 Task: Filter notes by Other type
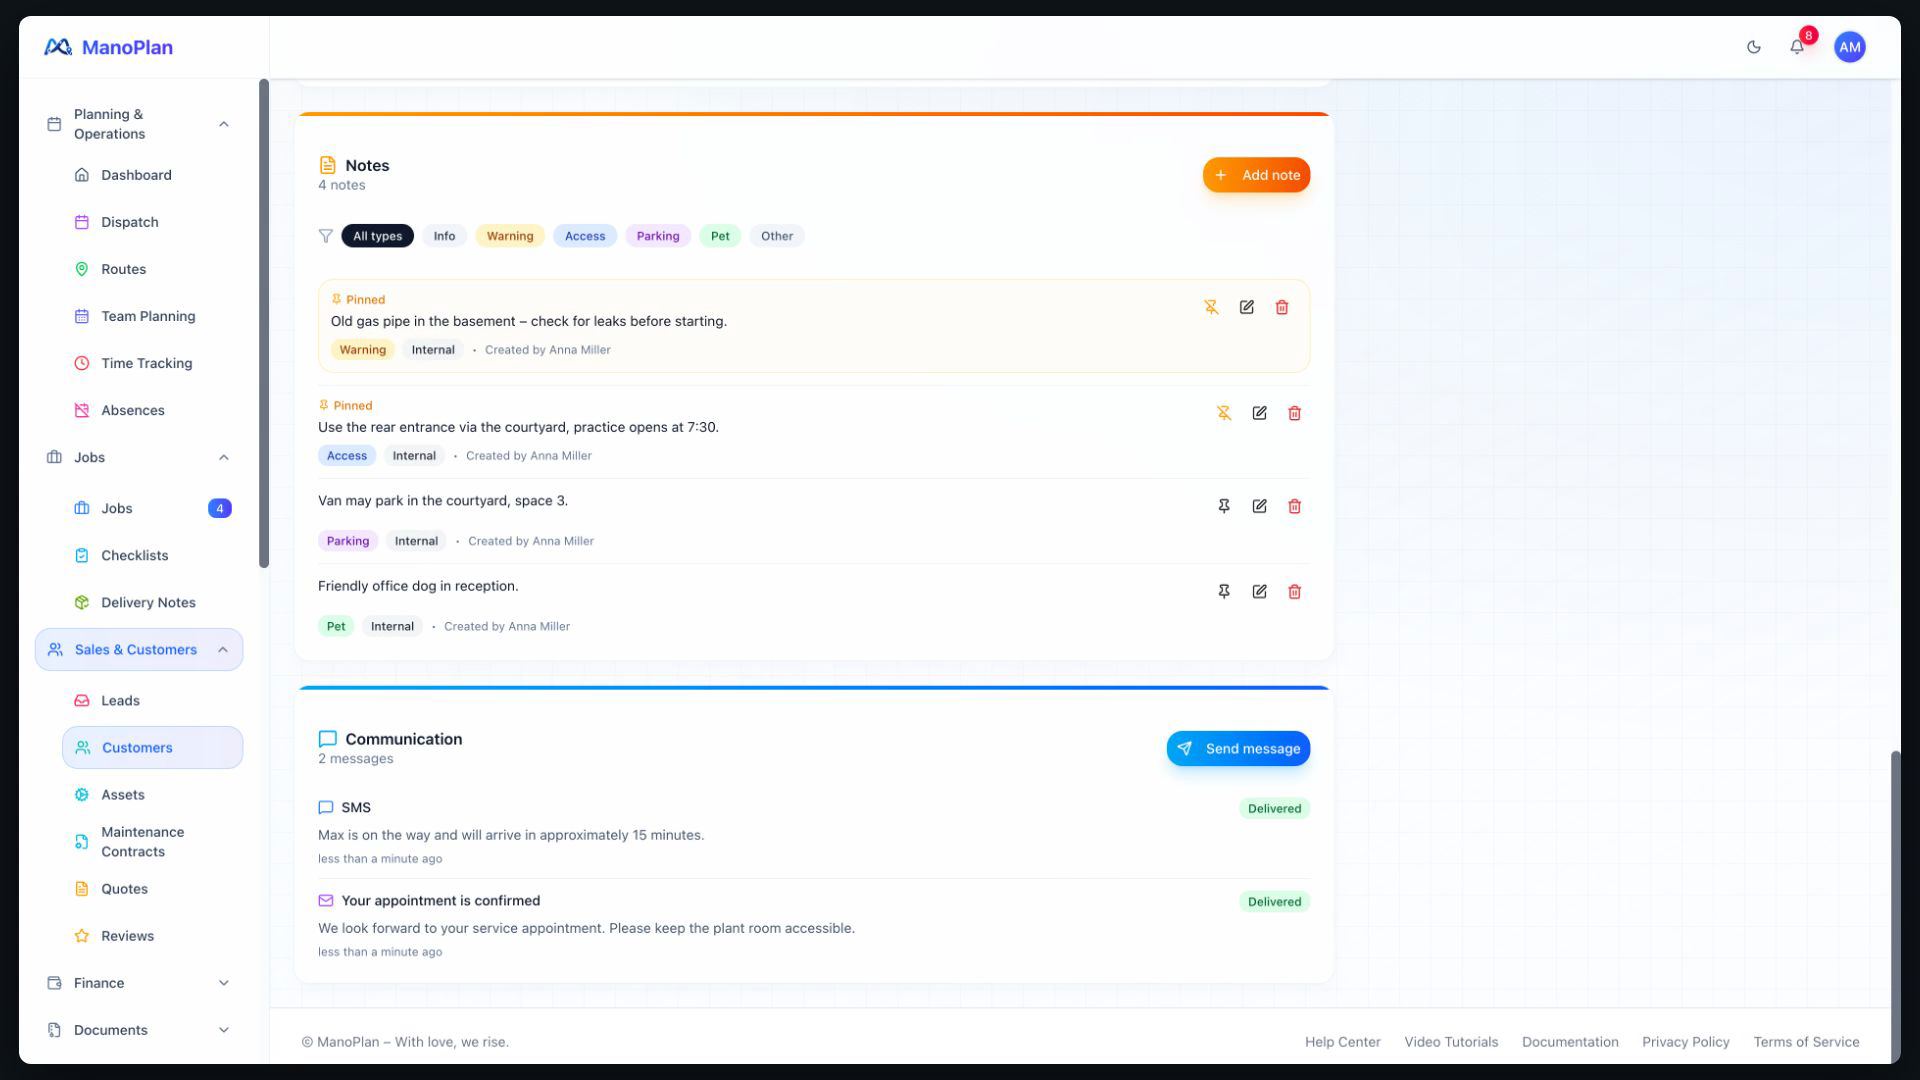click(x=777, y=236)
